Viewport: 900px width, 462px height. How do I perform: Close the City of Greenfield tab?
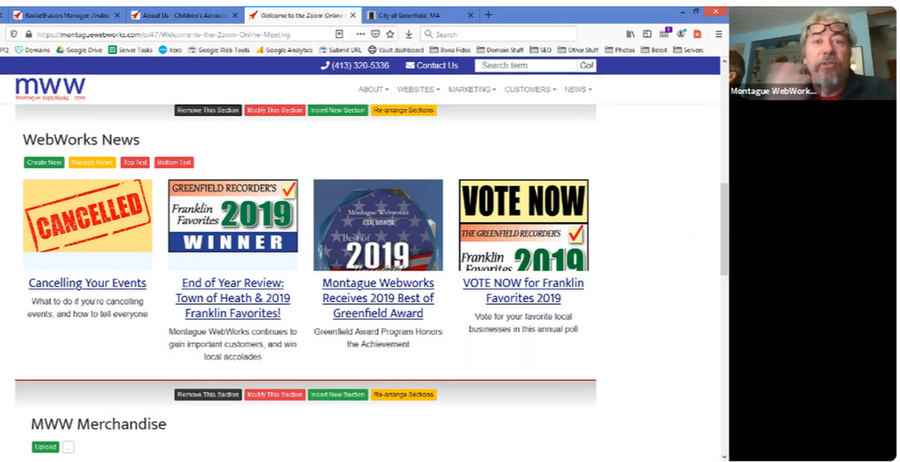point(470,15)
